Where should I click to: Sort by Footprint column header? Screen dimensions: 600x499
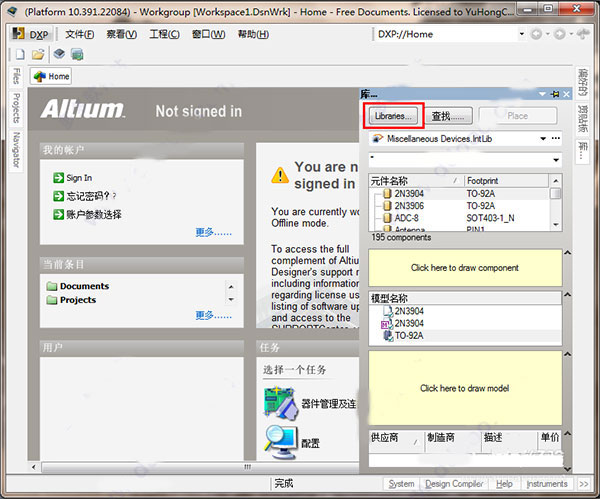(507, 181)
